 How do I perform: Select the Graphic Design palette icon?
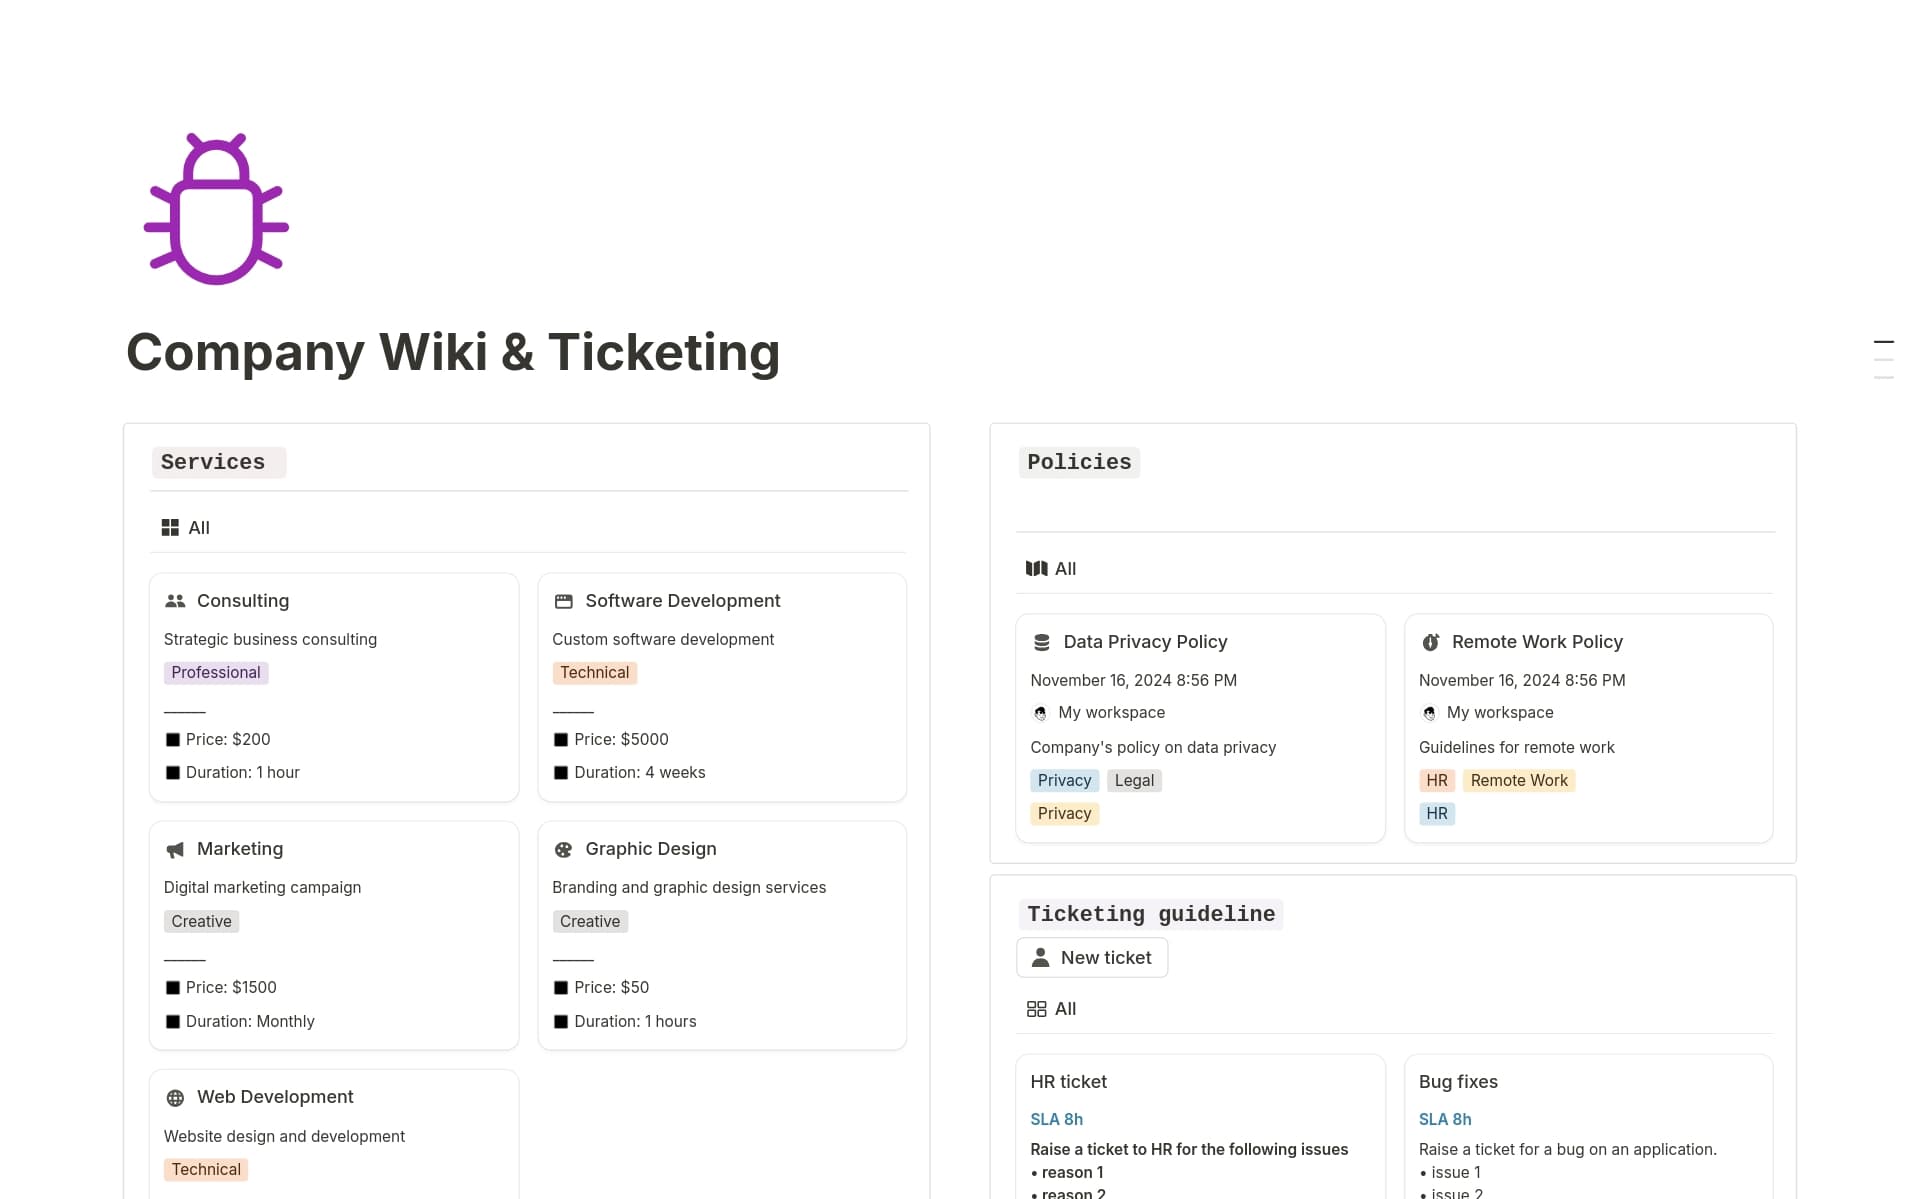pyautogui.click(x=564, y=849)
